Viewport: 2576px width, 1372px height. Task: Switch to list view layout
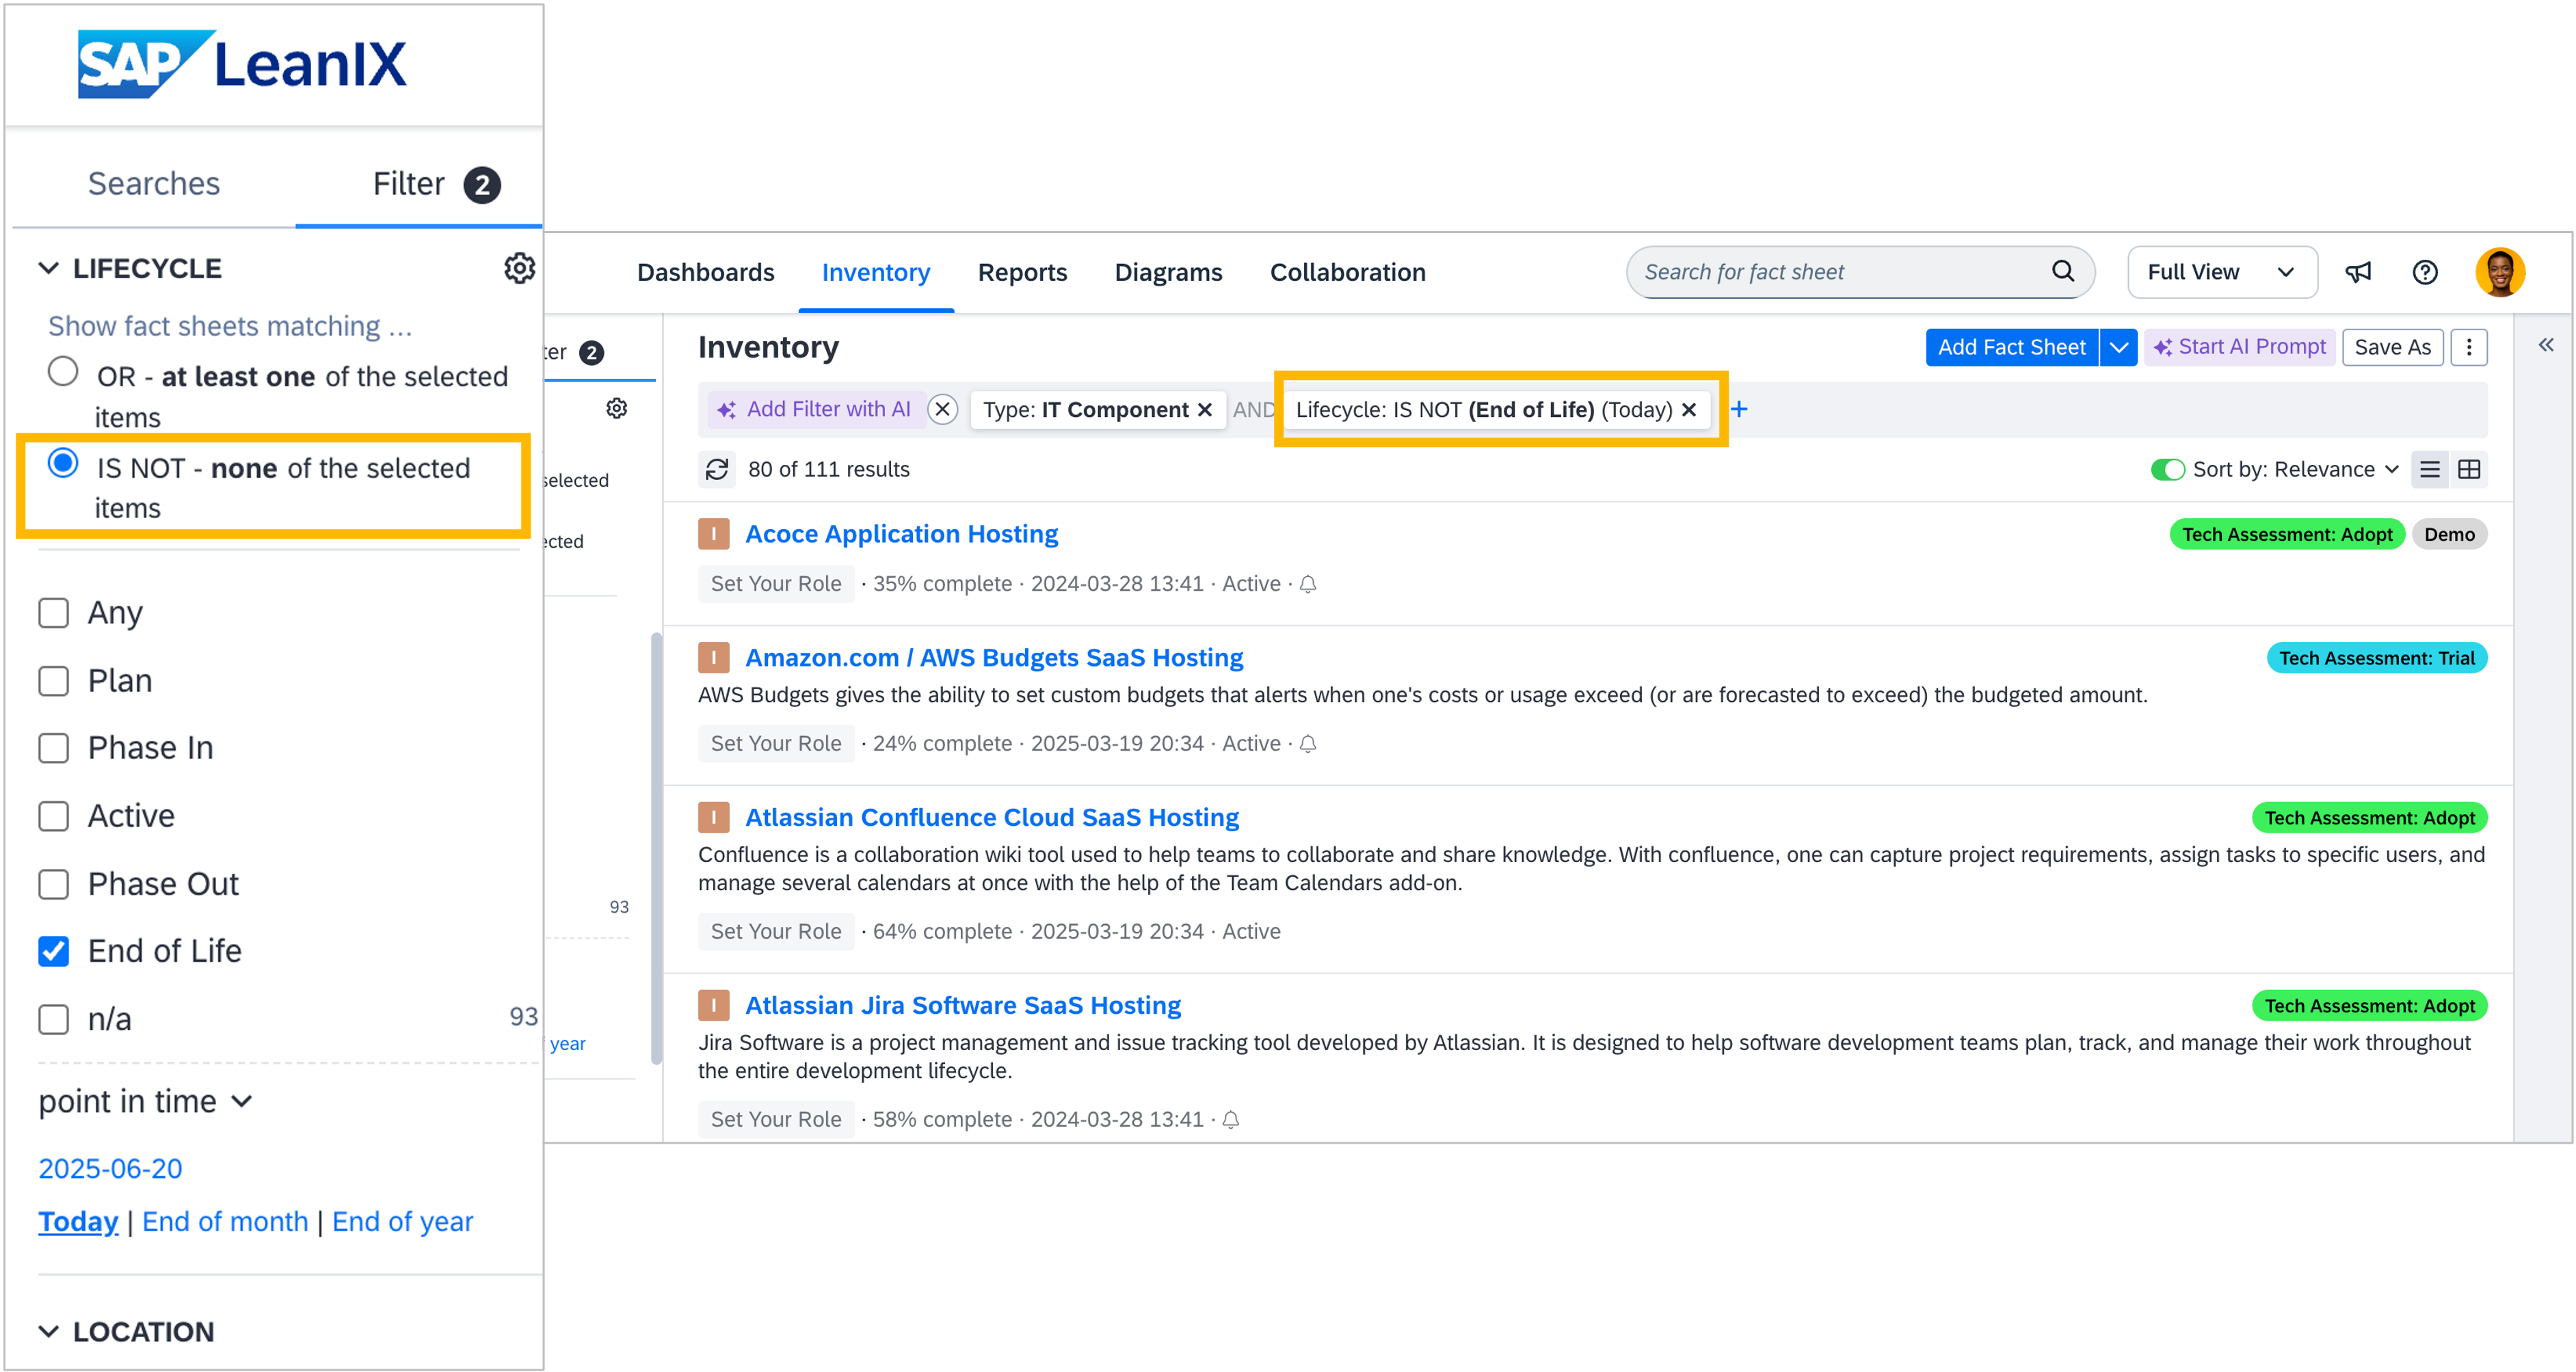click(x=2430, y=469)
